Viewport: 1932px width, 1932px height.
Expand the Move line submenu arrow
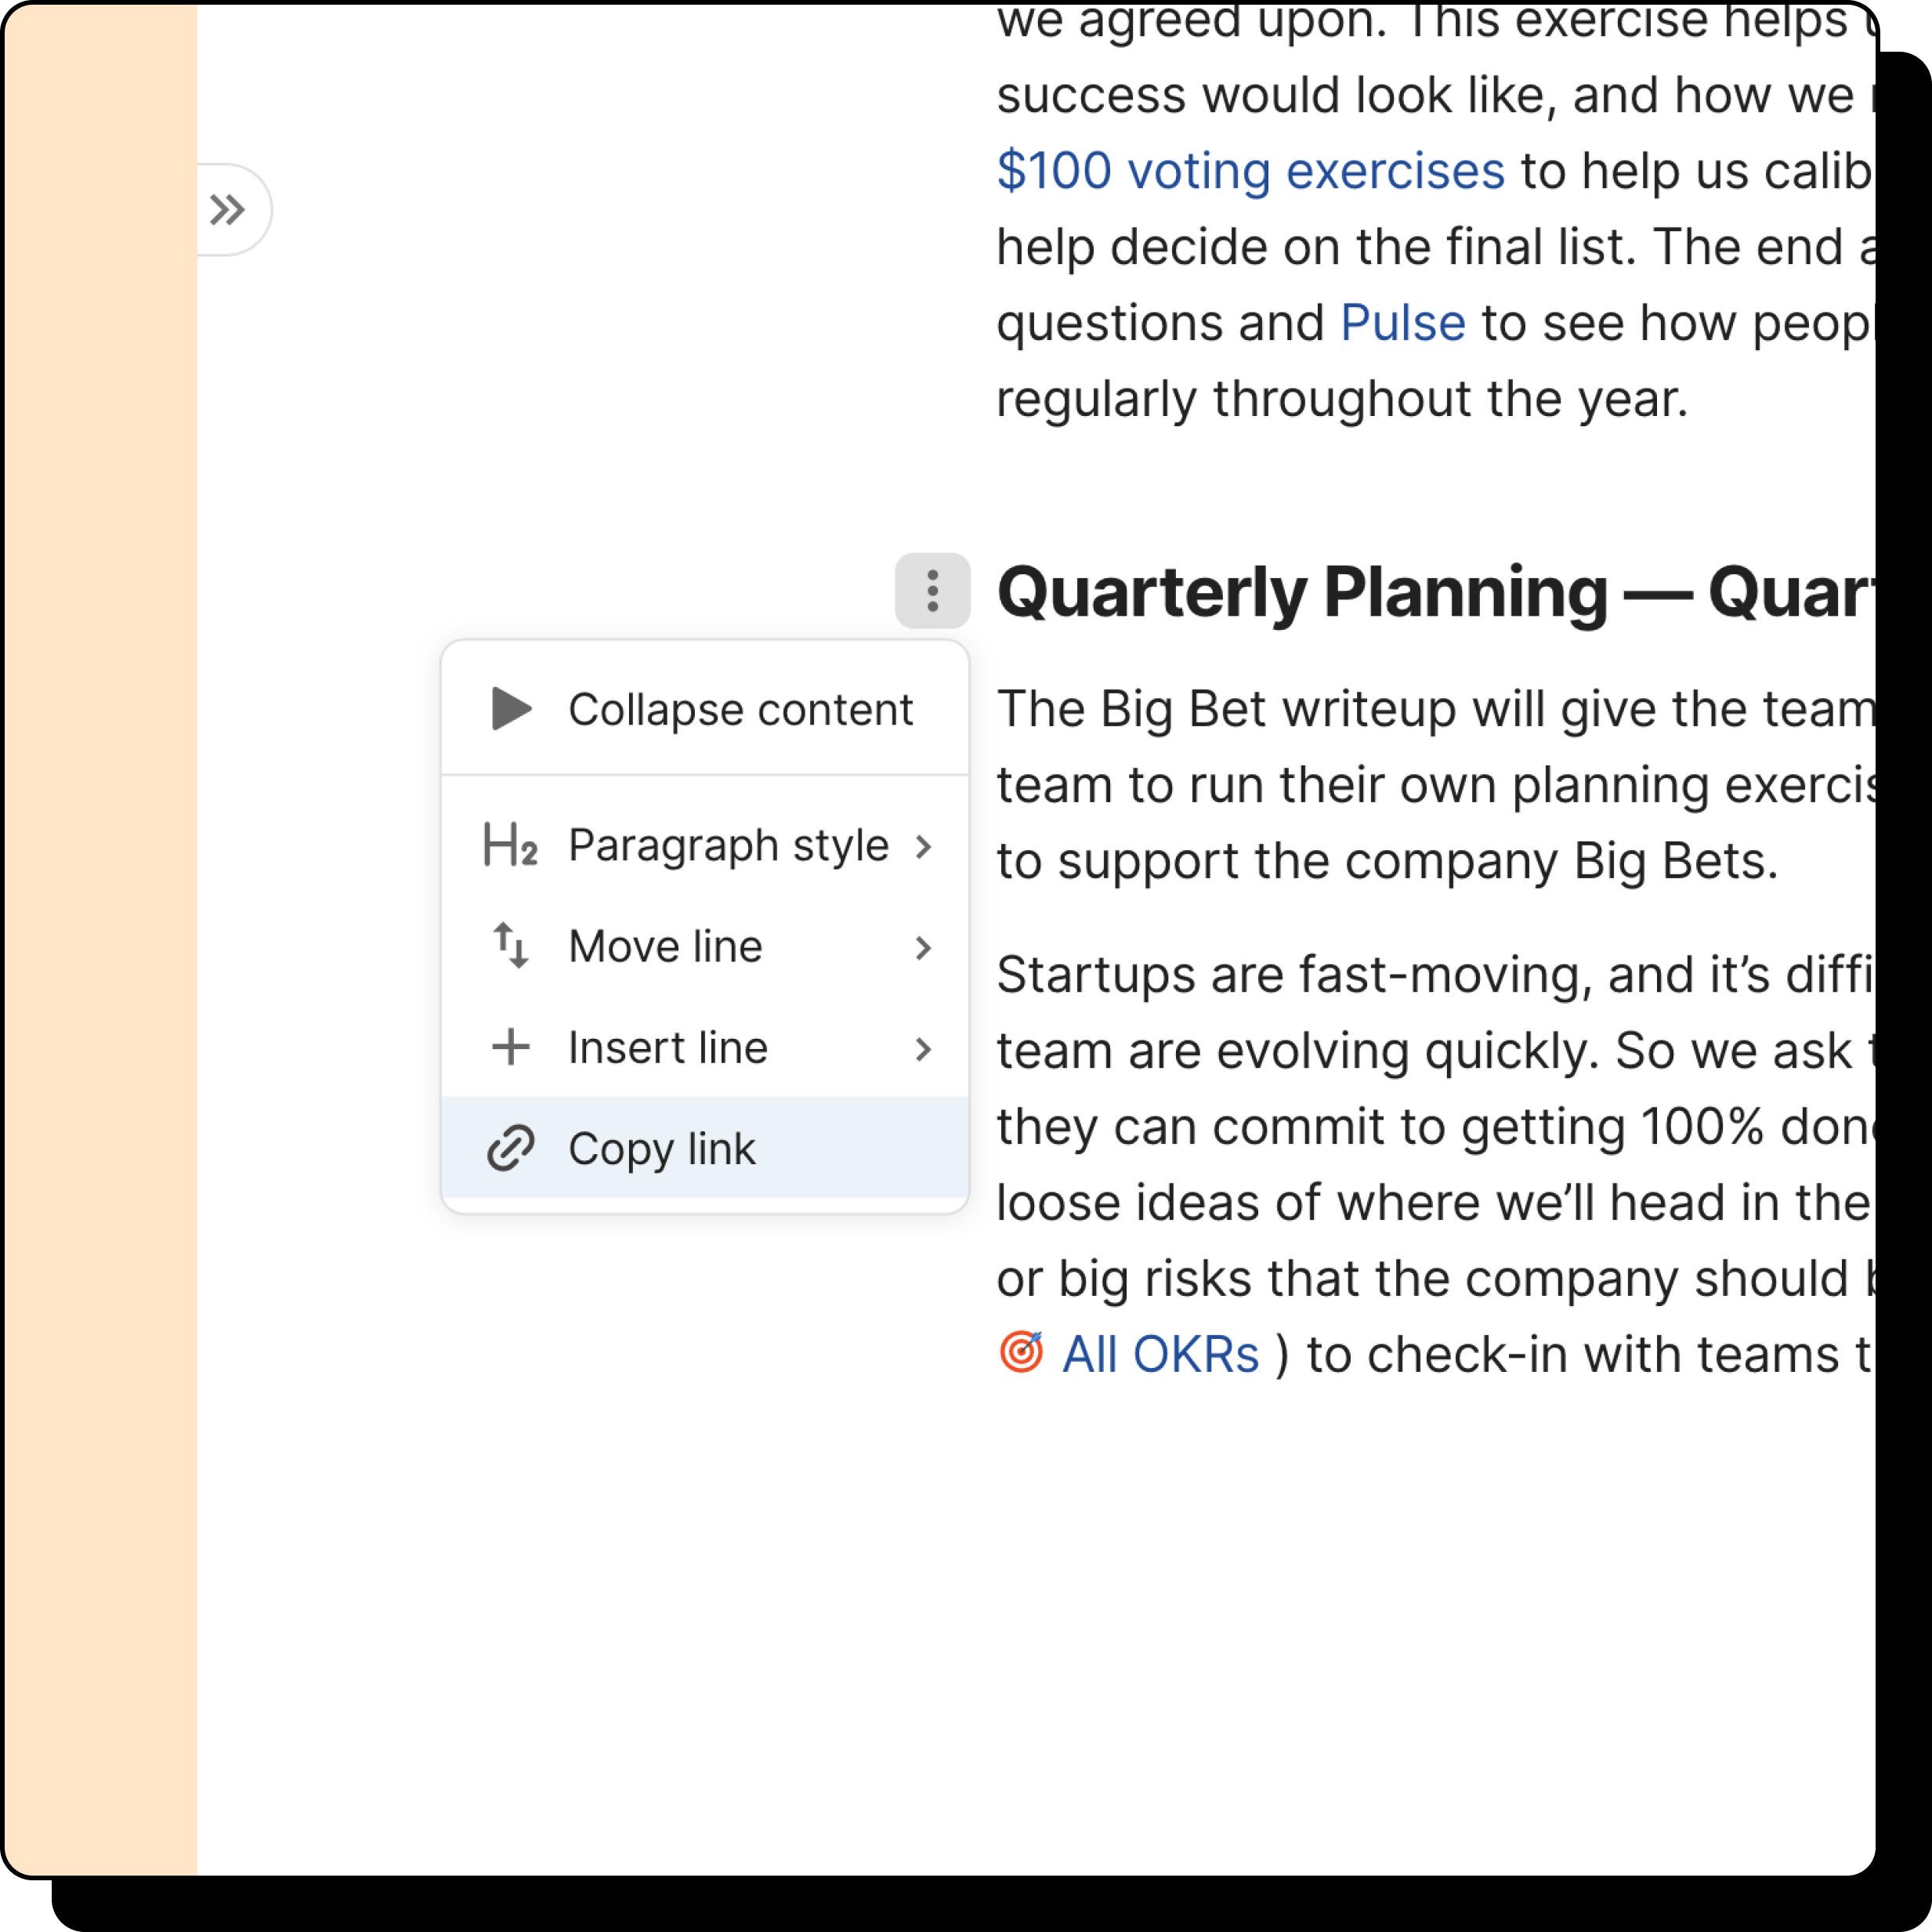pyautogui.click(x=923, y=948)
